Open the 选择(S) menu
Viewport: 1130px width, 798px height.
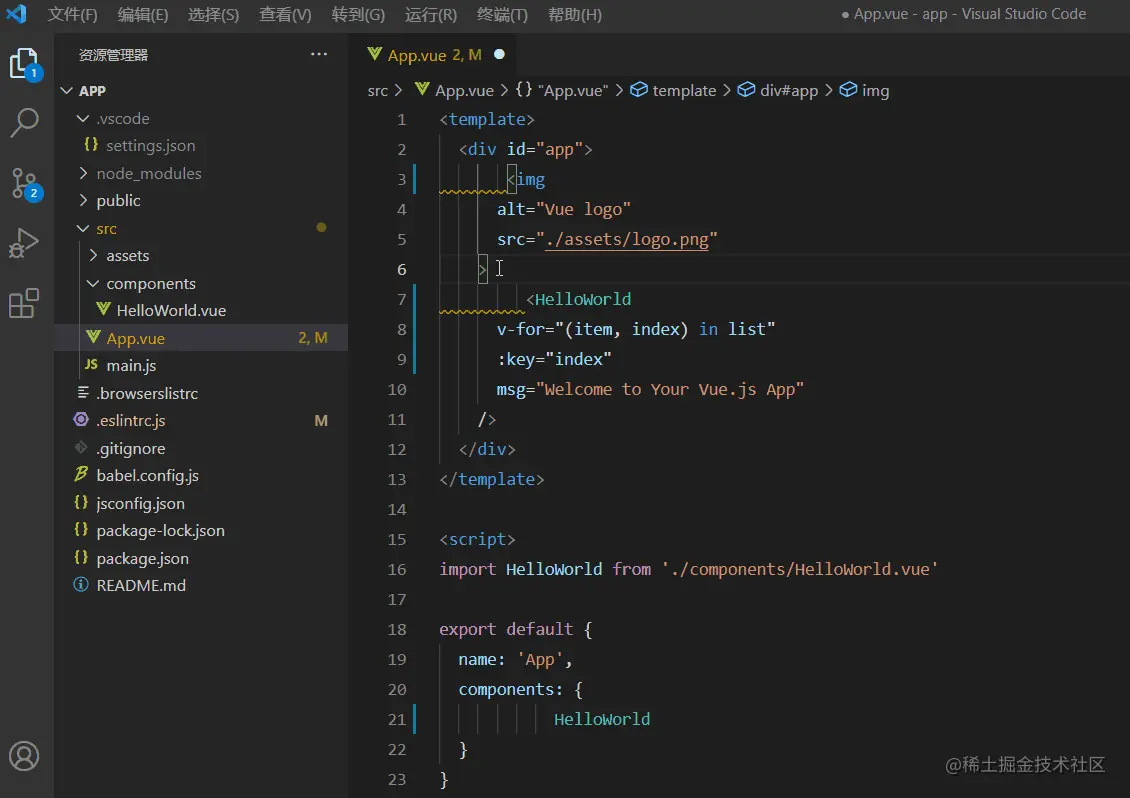click(x=213, y=14)
